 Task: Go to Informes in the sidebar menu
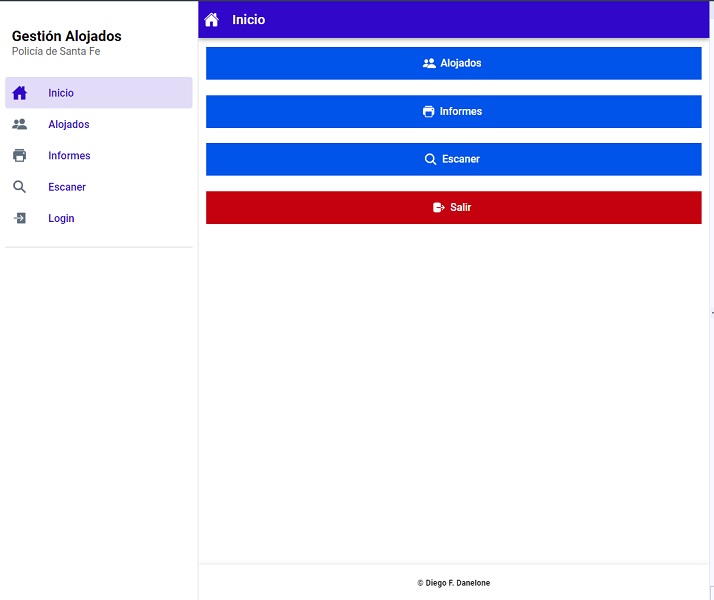click(x=69, y=156)
